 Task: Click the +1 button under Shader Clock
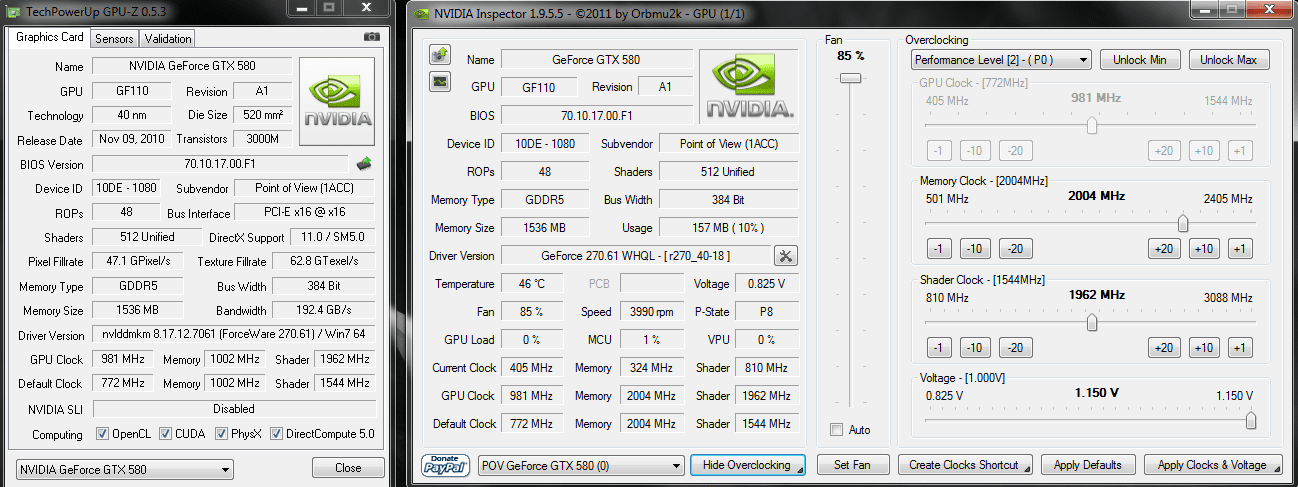point(1239,348)
